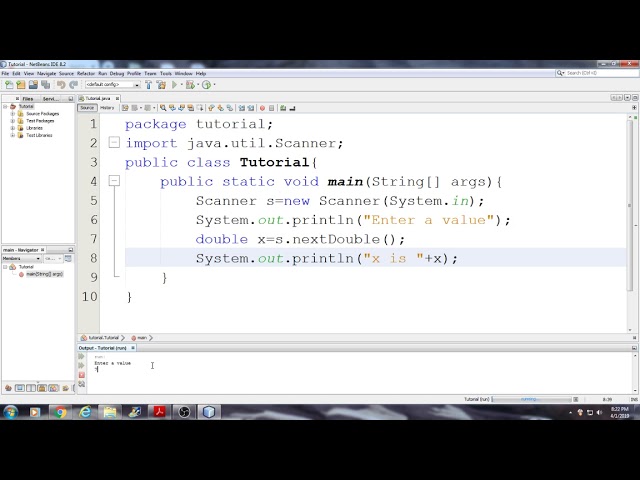Stop the running program with red square
The height and width of the screenshot is (480, 640).
tap(81, 375)
